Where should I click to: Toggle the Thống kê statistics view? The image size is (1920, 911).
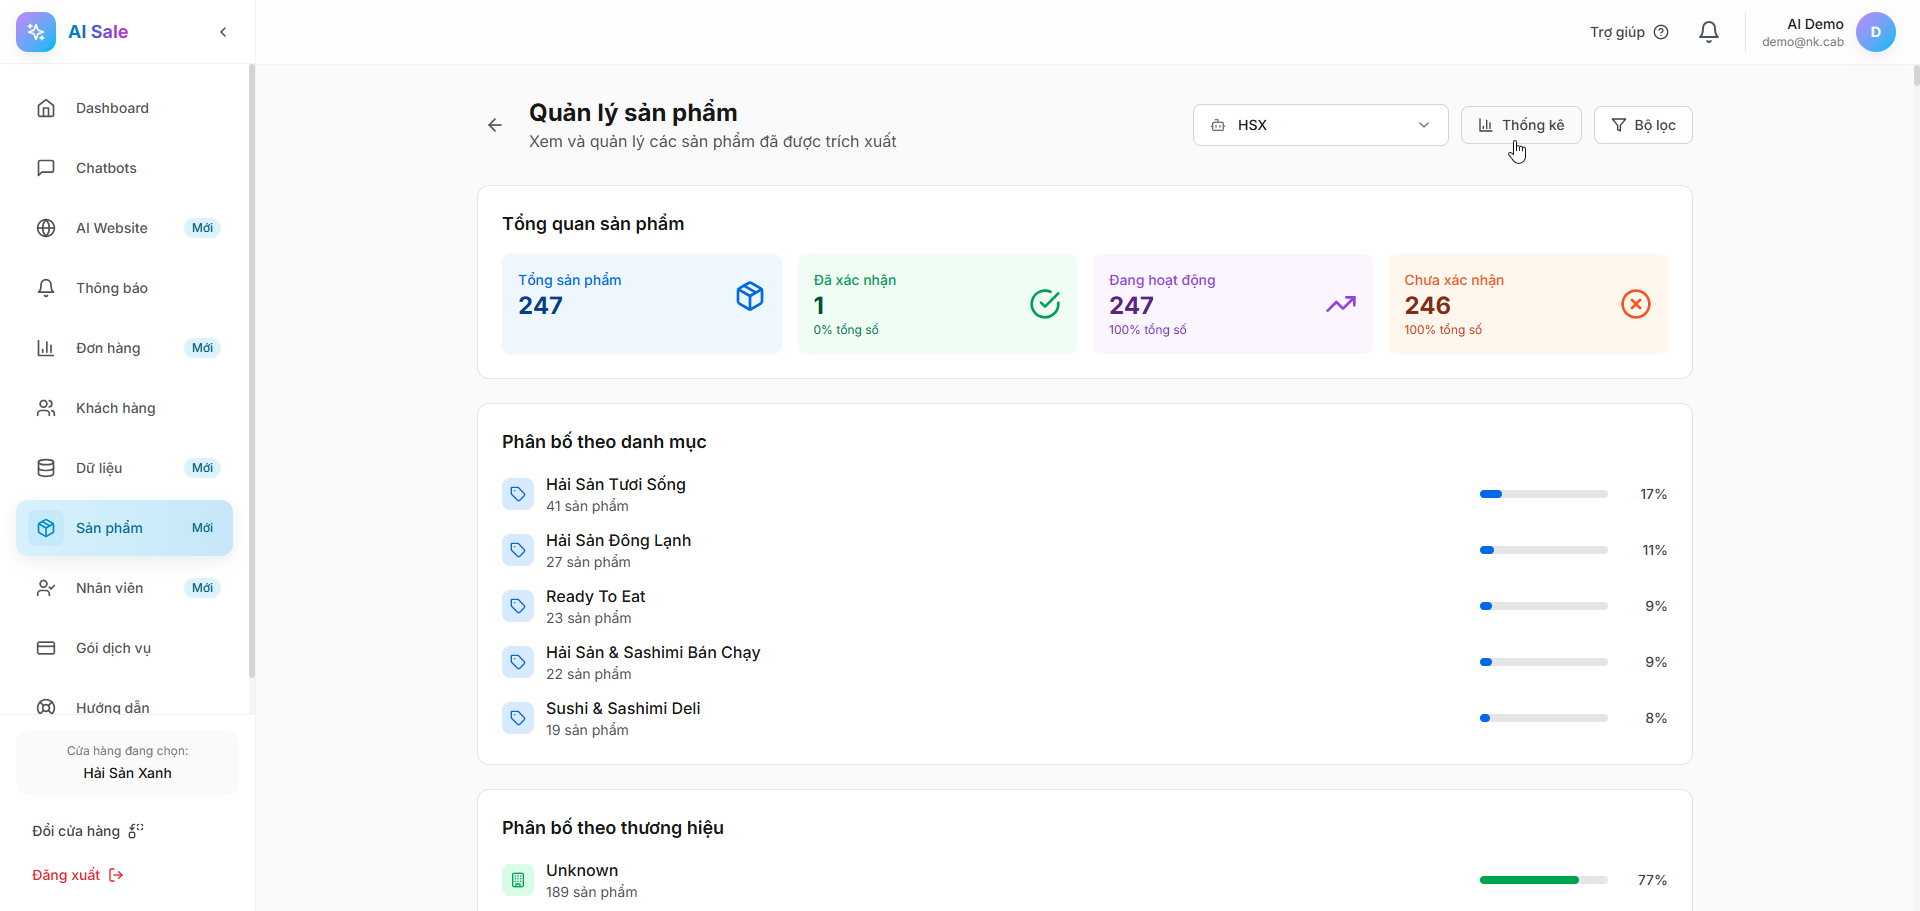click(1520, 125)
